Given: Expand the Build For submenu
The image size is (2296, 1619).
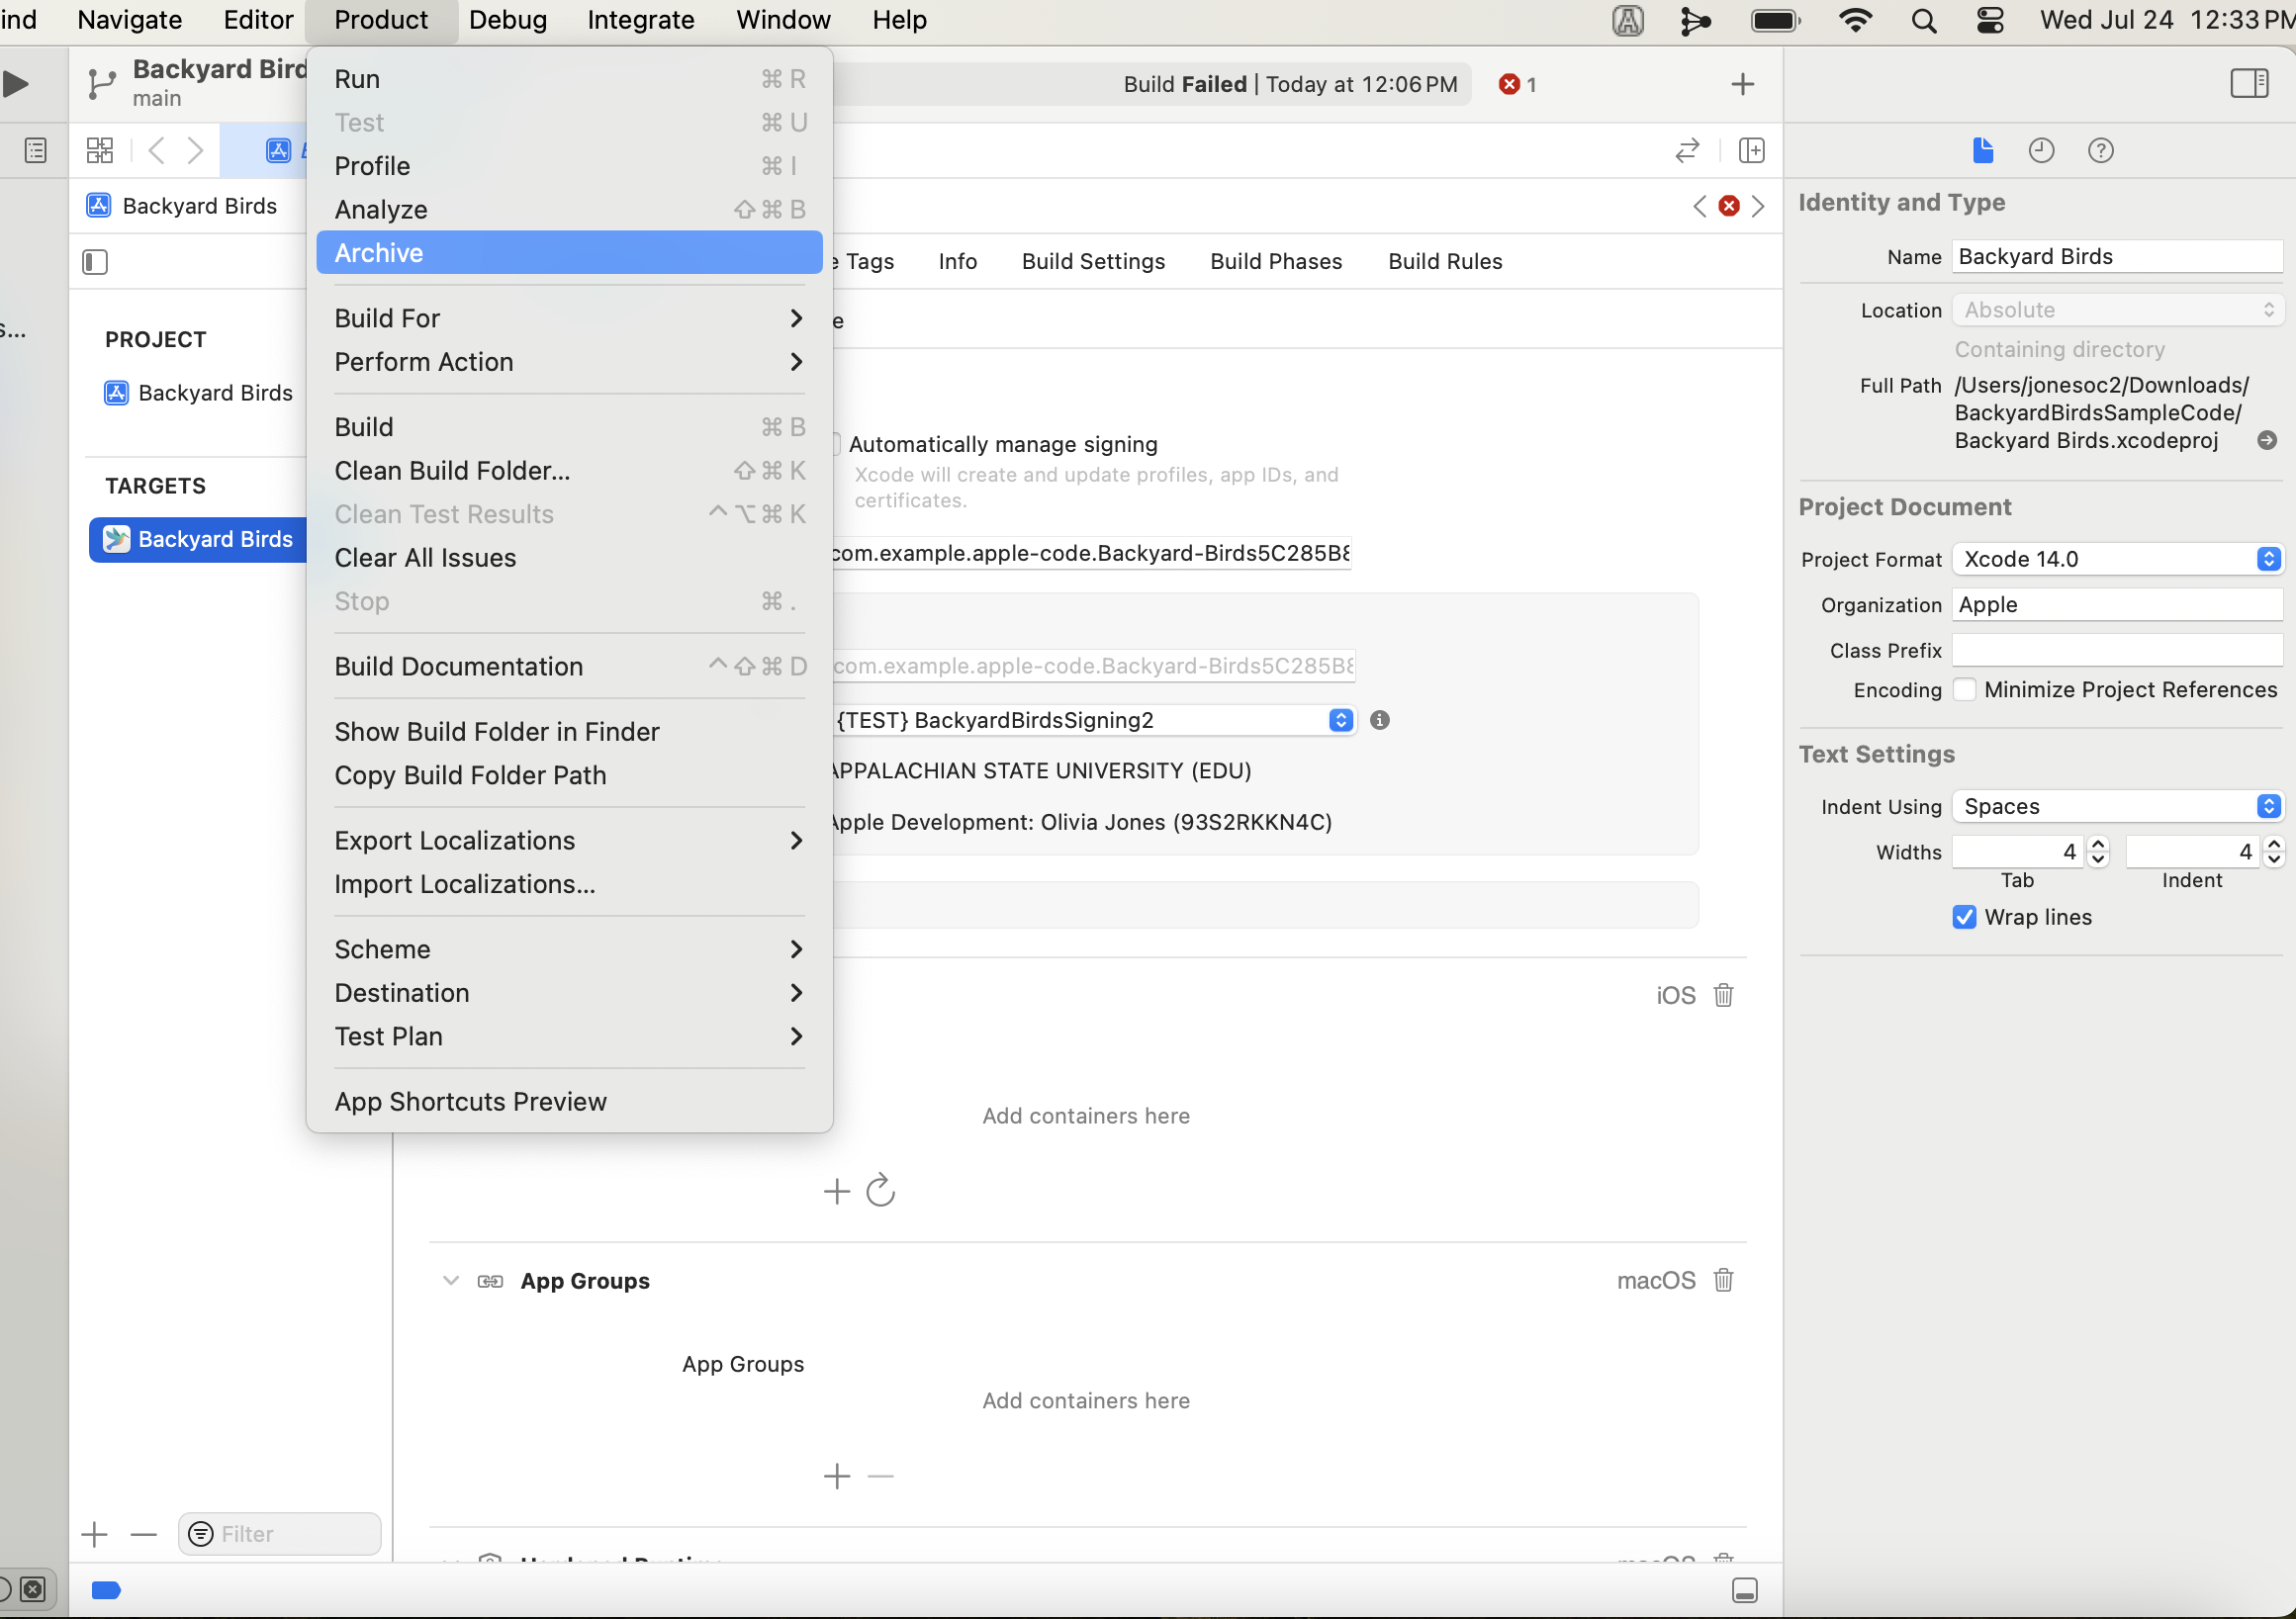Looking at the screenshot, I should coord(569,318).
